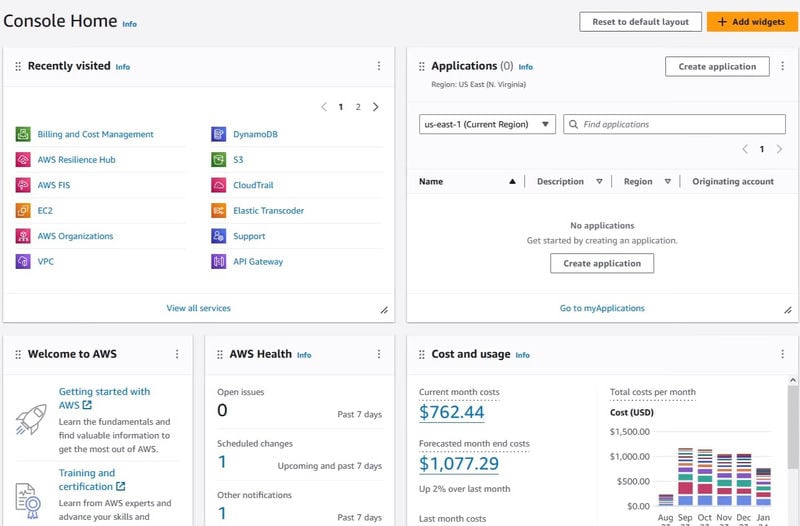Screen dimensions: 800x526
Task: Go to previous page of recently visited
Action: (x=323, y=107)
